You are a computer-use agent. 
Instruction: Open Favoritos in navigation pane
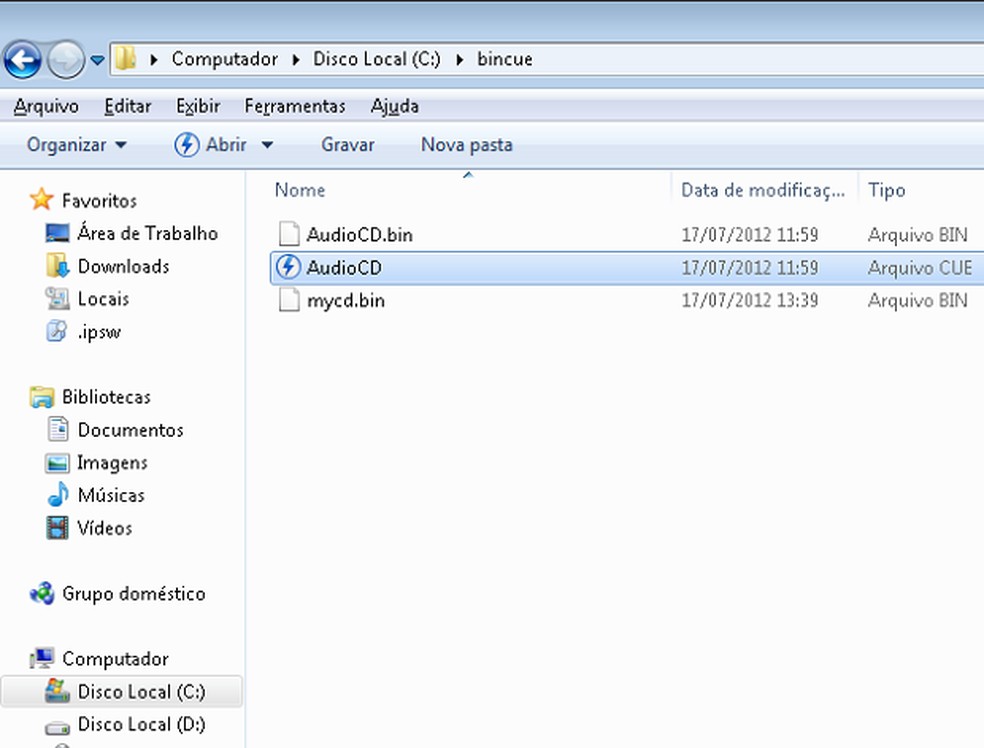[99, 201]
